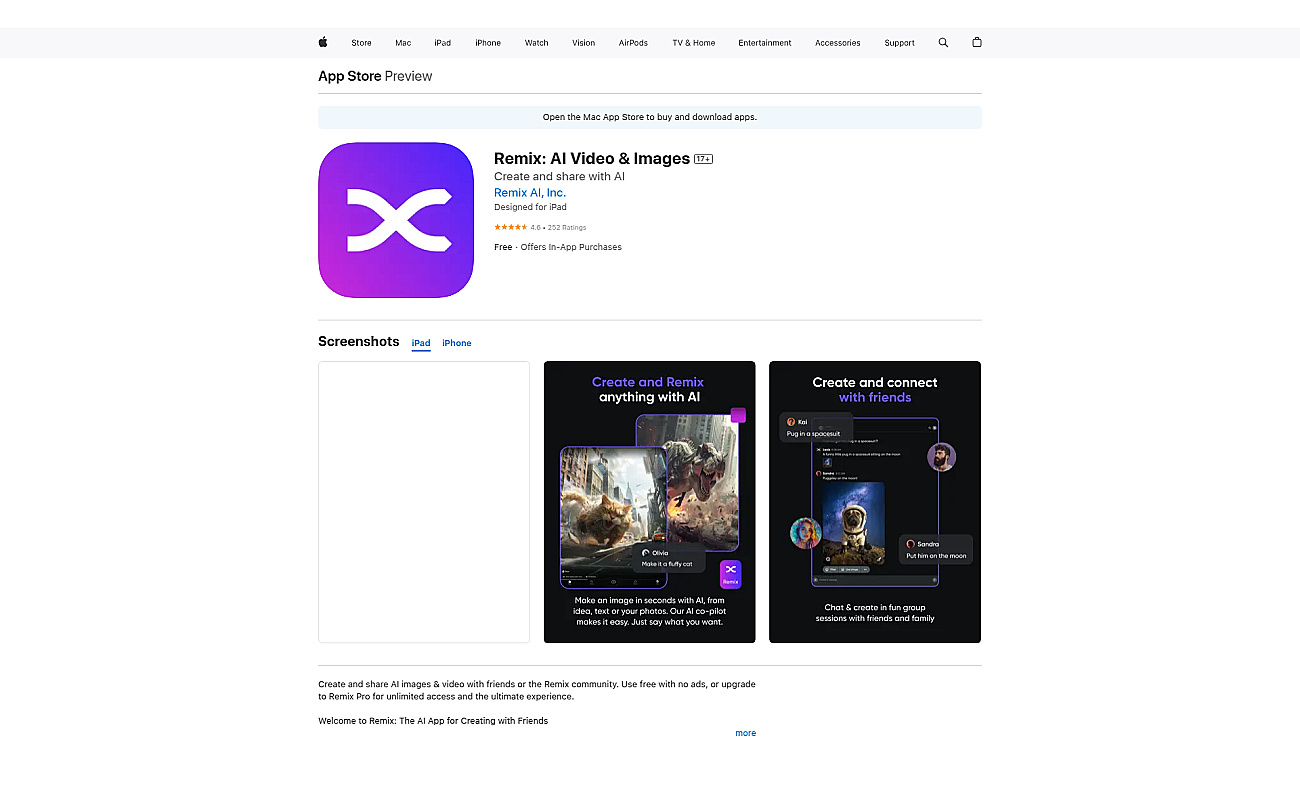Screen dimensions: 1300x788
Task: Open the AirPods menu item
Action: pyautogui.click(x=633, y=43)
